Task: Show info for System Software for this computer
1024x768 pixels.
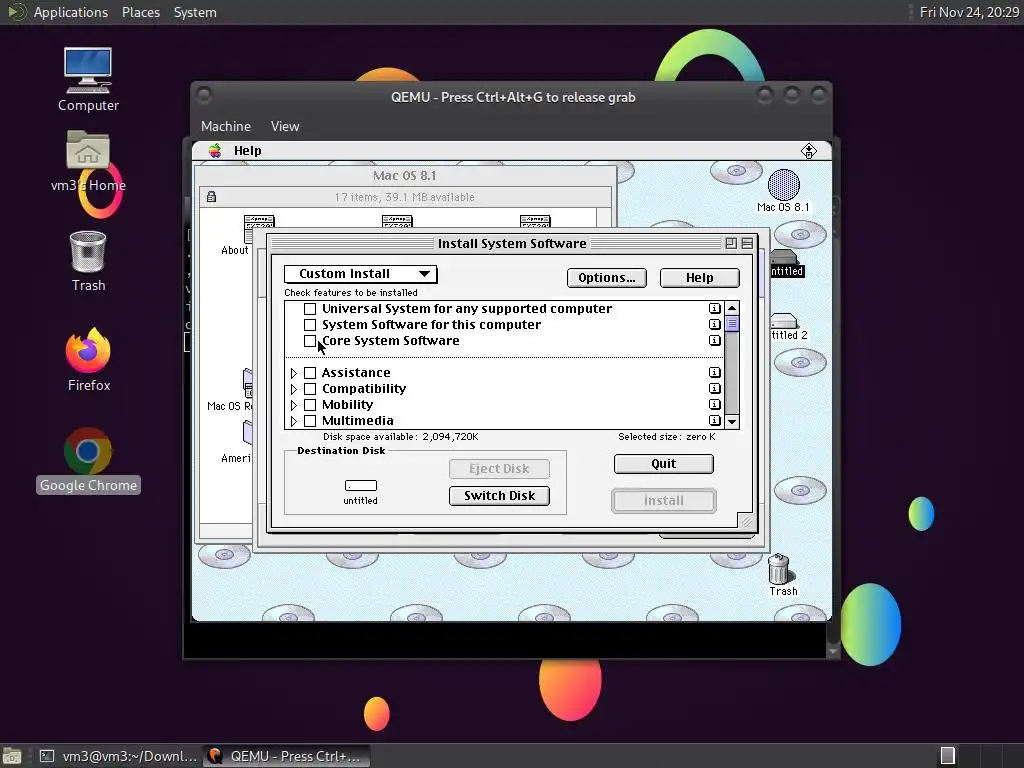Action: tap(714, 325)
